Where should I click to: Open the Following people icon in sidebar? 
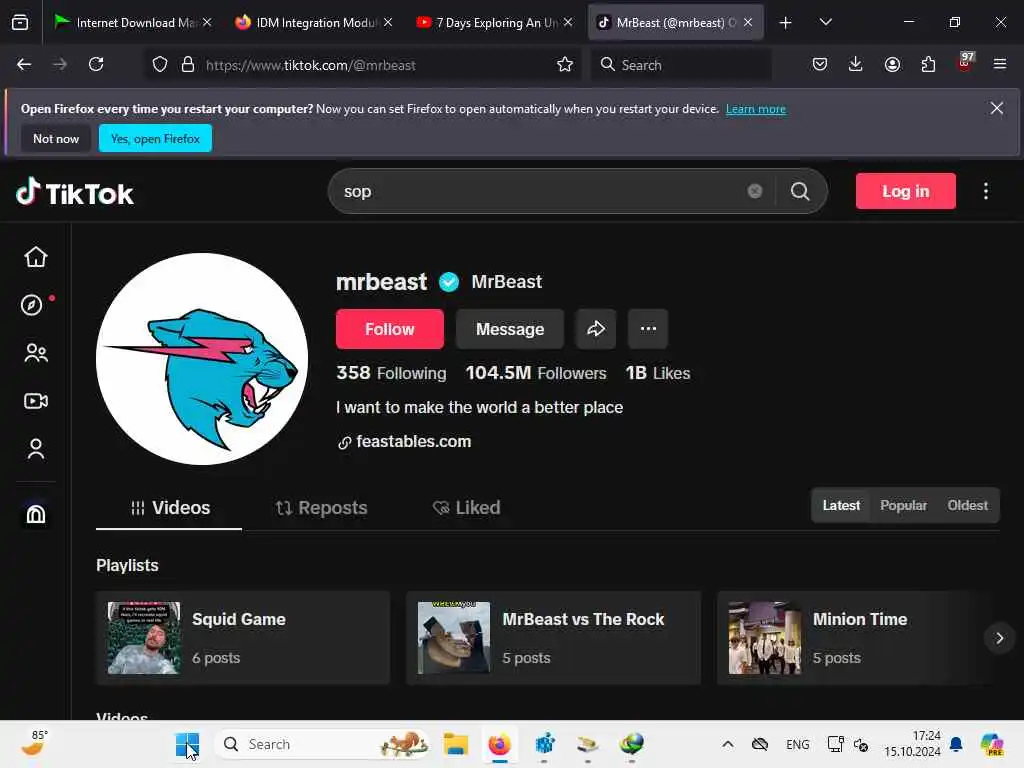click(x=35, y=353)
